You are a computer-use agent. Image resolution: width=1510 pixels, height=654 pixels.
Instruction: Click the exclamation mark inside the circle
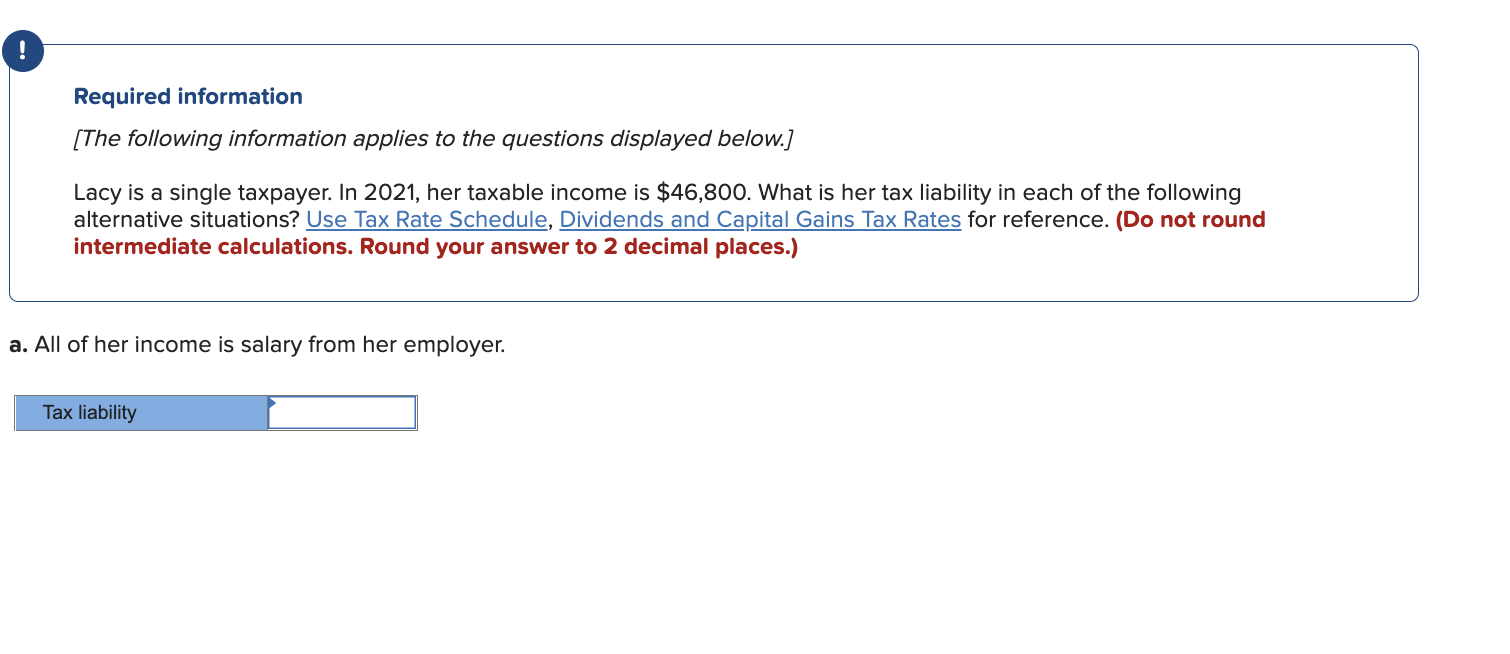point(23,50)
